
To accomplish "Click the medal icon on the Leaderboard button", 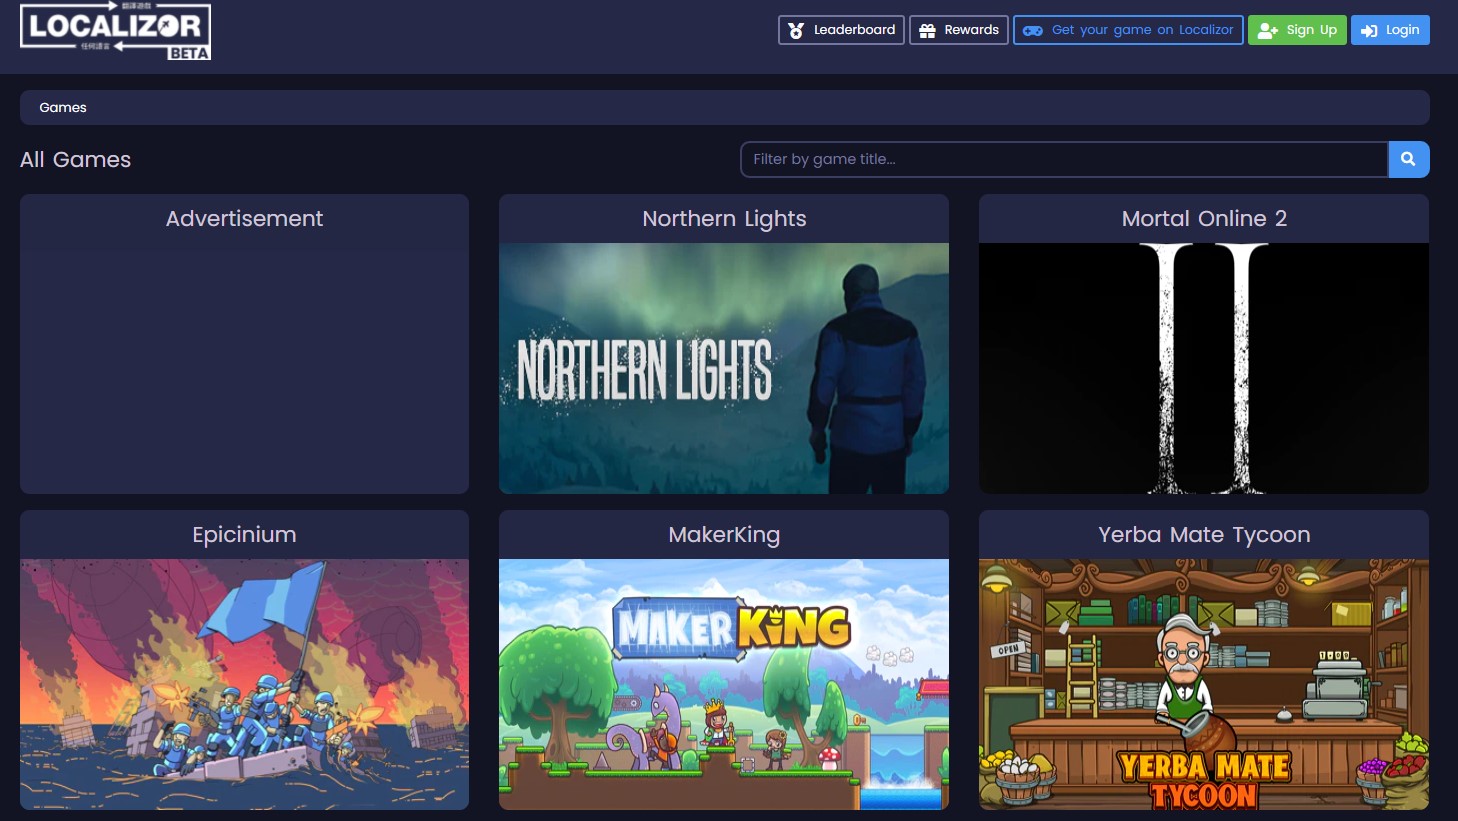I will pyautogui.click(x=796, y=30).
